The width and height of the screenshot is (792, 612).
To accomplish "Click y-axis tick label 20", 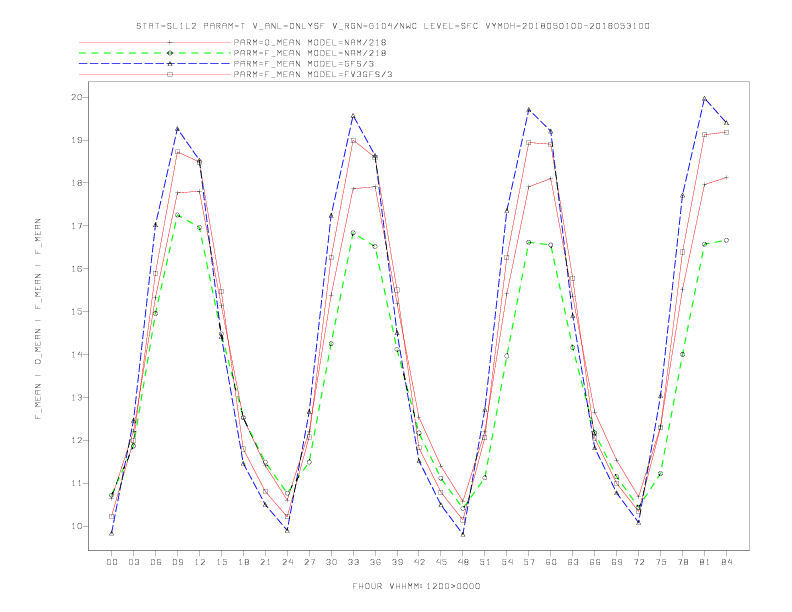I will [x=77, y=97].
